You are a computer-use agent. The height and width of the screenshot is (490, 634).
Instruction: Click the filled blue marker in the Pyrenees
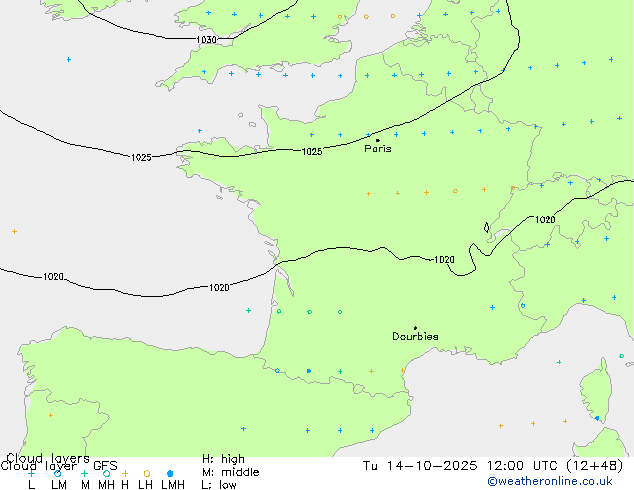click(309, 371)
